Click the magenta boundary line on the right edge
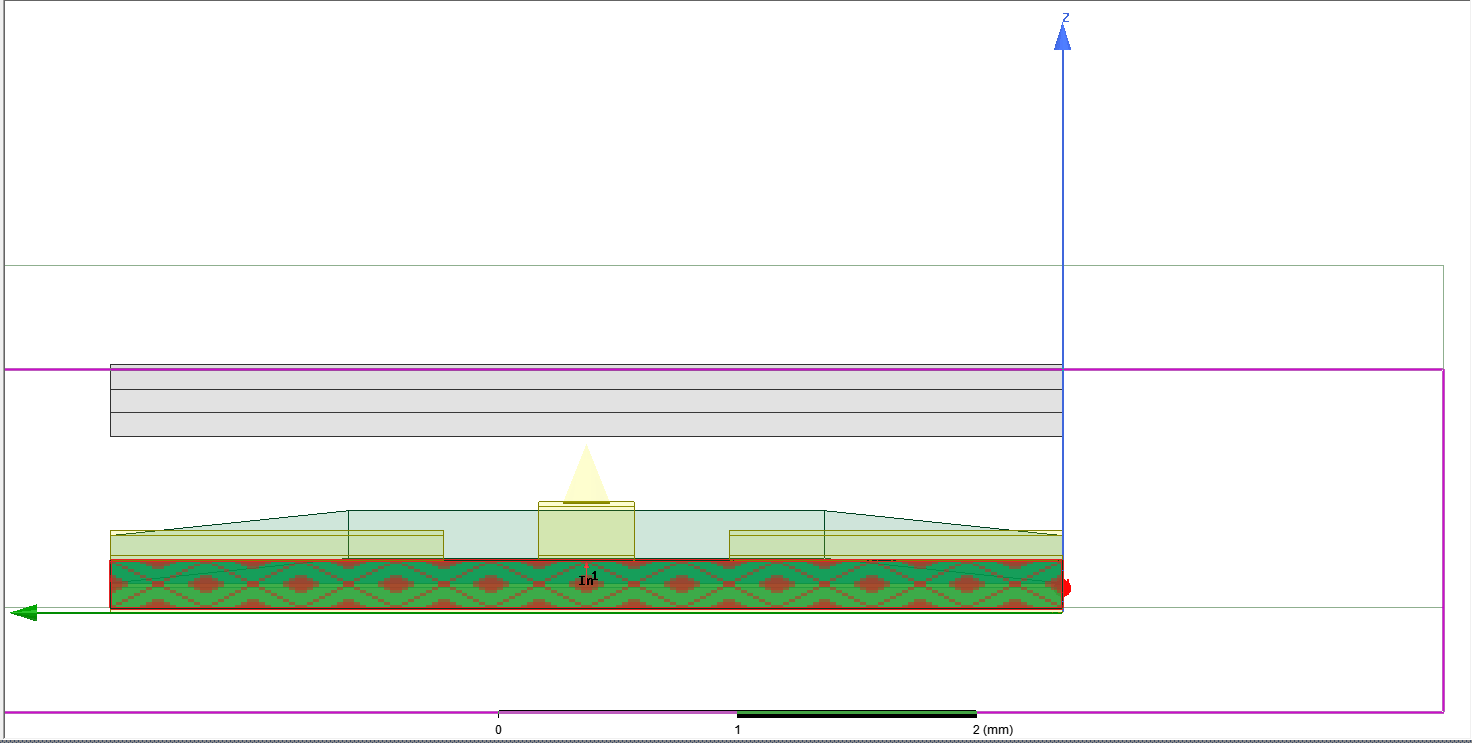This screenshot has width=1472, height=743. point(1443,540)
